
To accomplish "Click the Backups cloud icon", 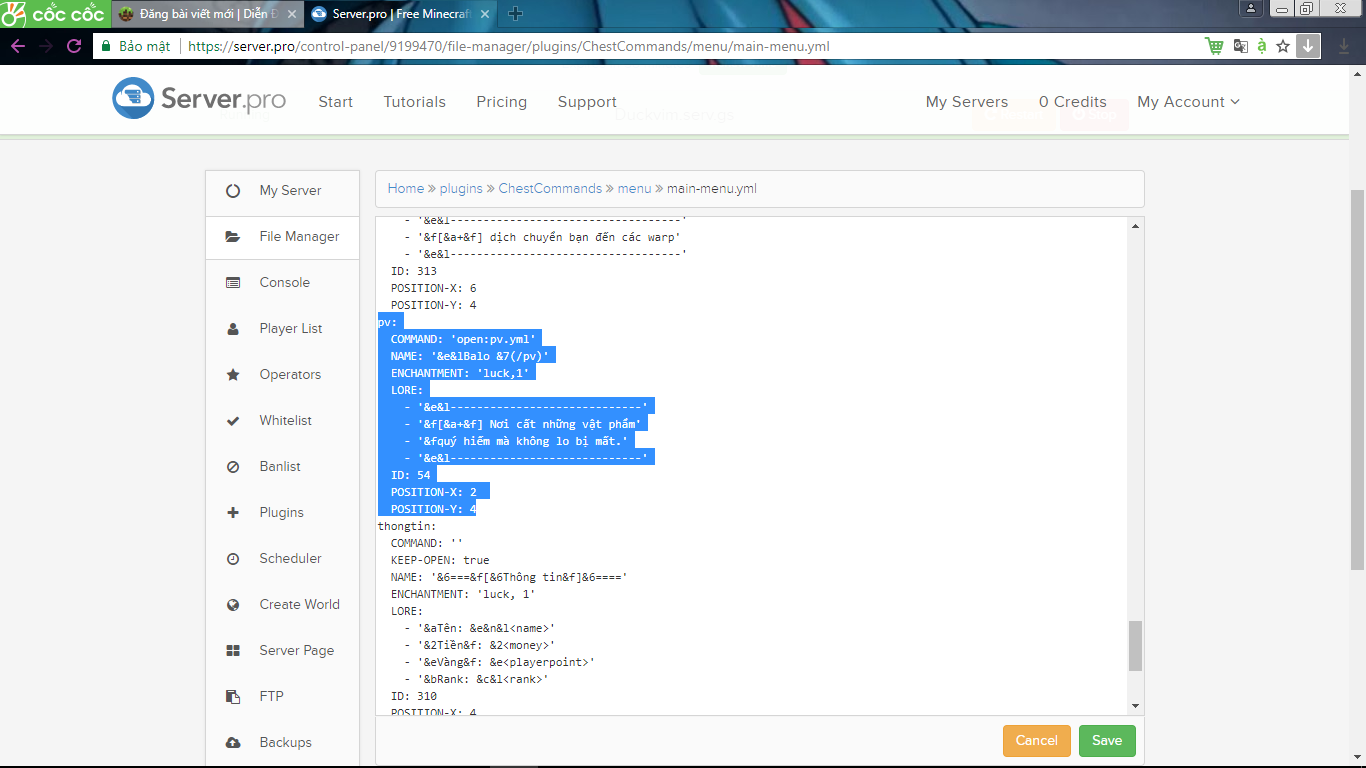I will click(x=233, y=743).
